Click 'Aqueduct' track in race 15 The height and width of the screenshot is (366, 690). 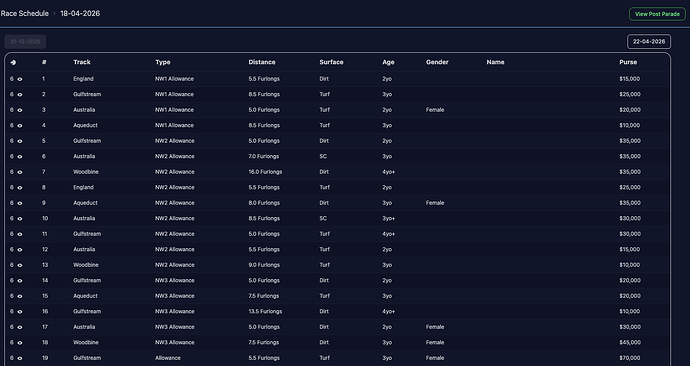coord(85,296)
